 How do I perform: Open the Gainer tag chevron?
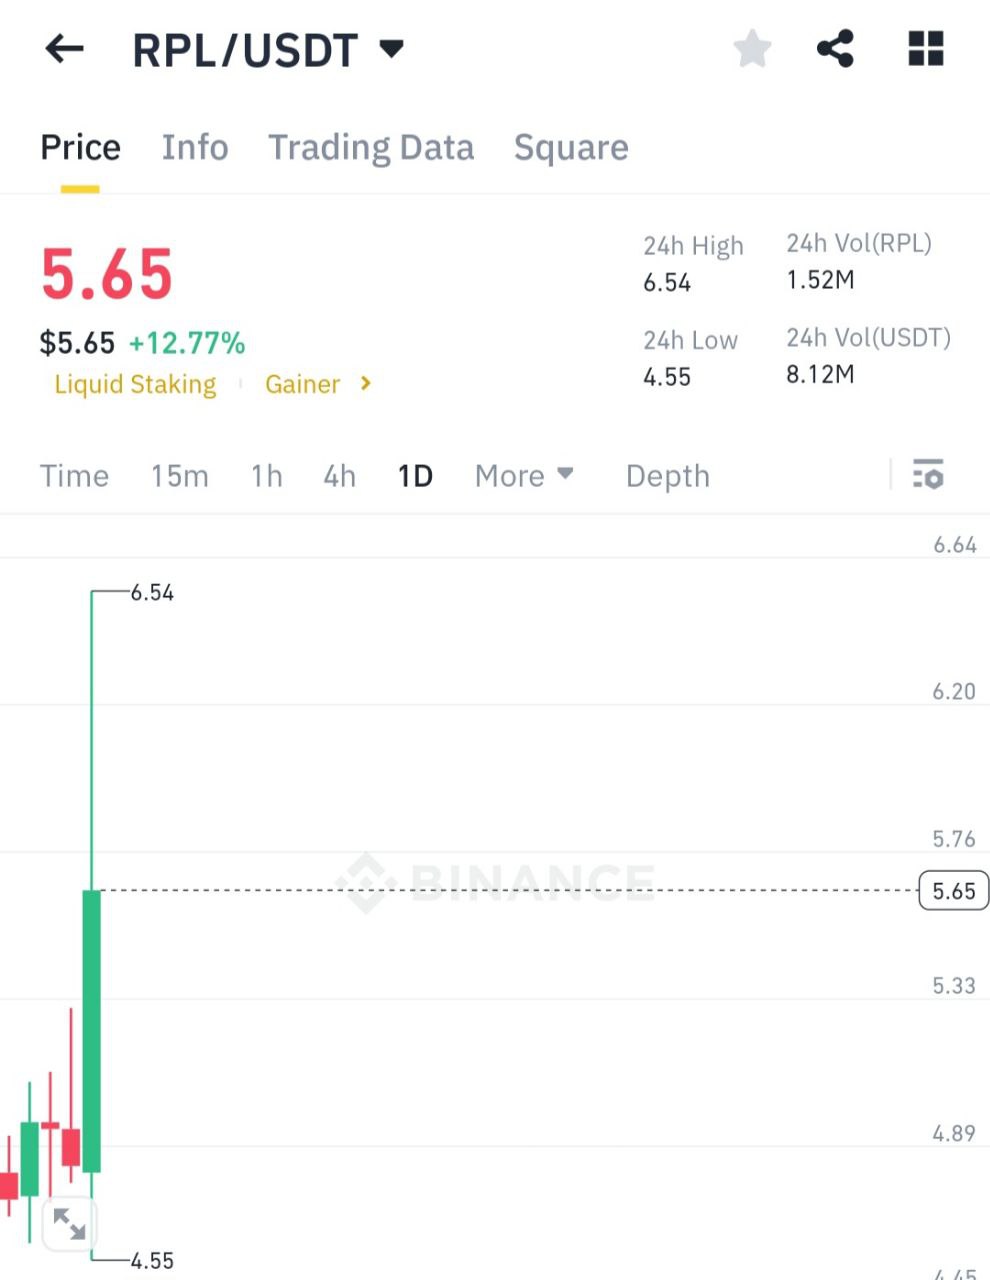coord(366,383)
